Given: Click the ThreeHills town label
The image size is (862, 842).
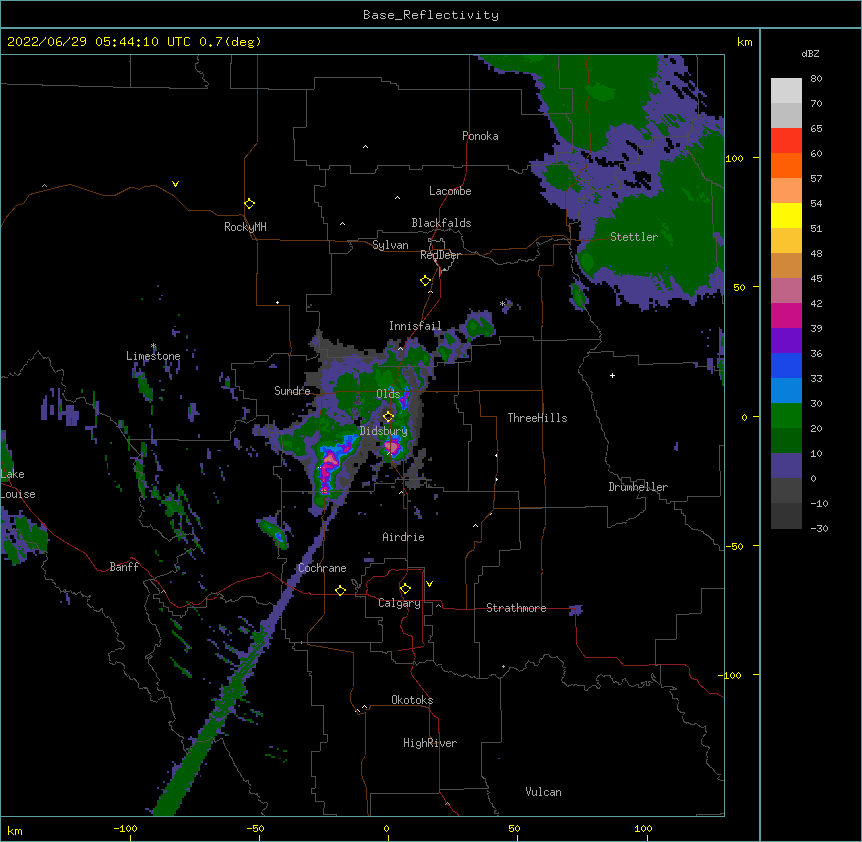Looking at the screenshot, I should (x=537, y=418).
